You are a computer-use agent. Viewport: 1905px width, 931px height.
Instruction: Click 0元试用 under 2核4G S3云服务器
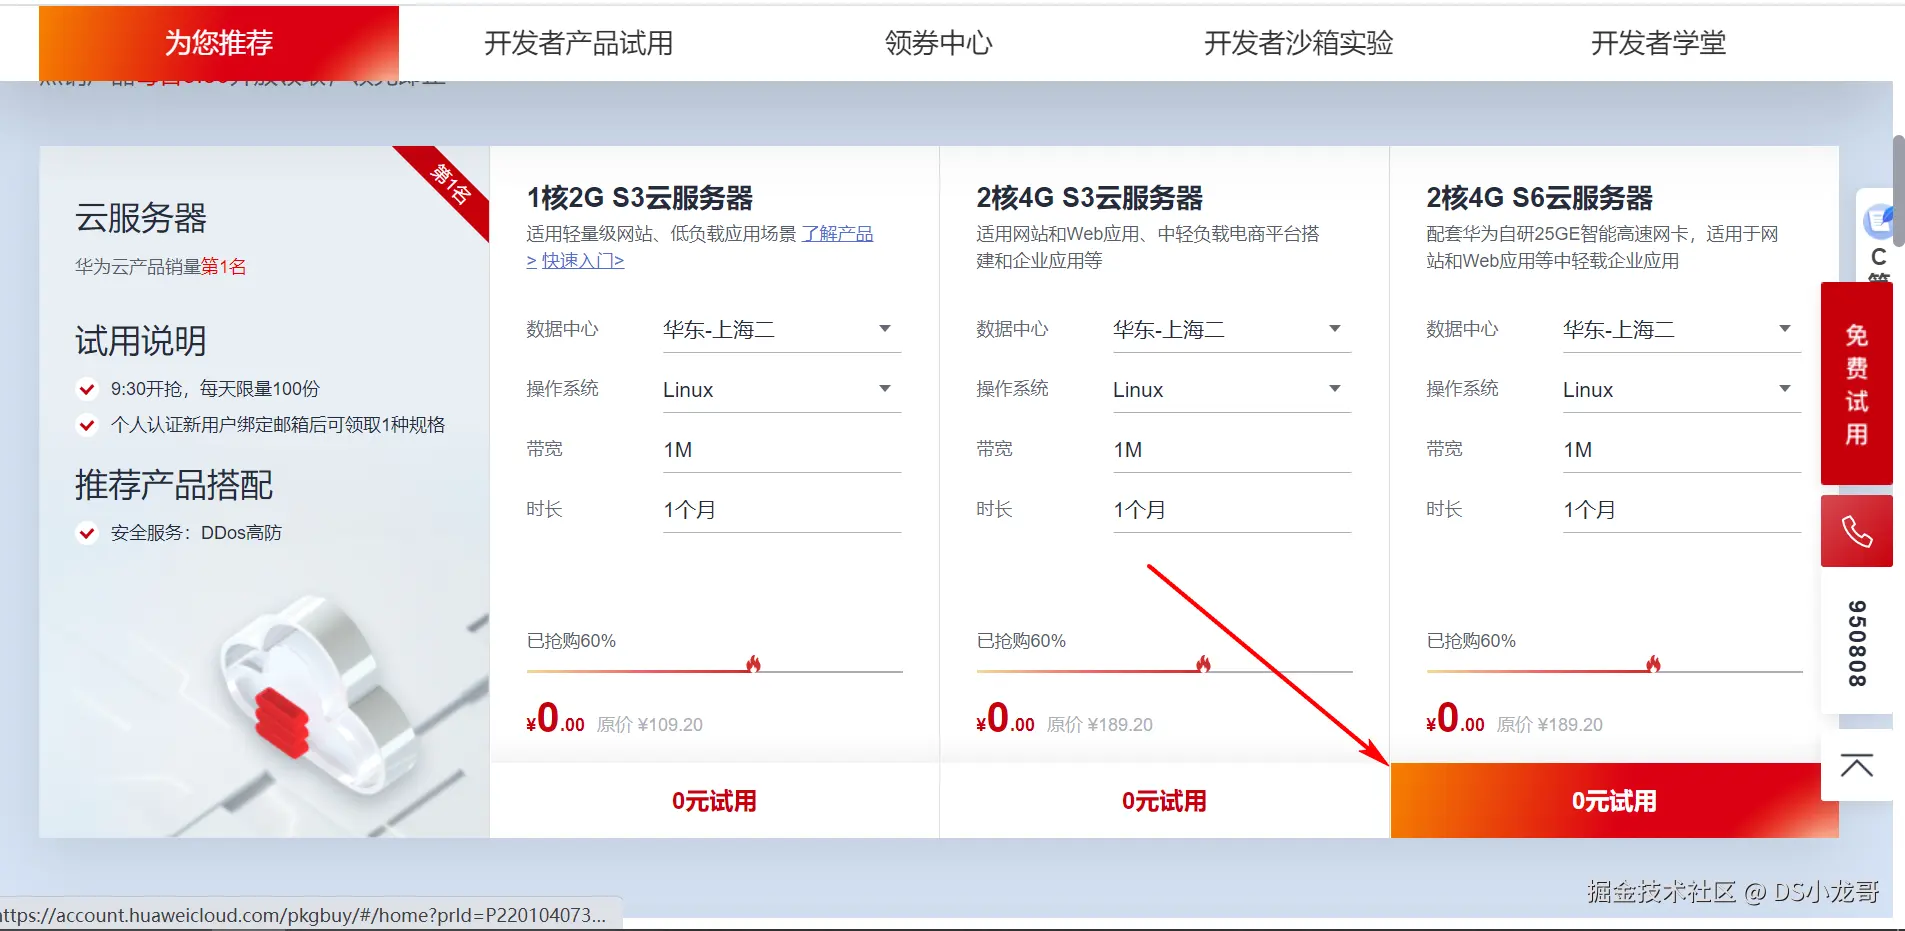(x=1164, y=801)
